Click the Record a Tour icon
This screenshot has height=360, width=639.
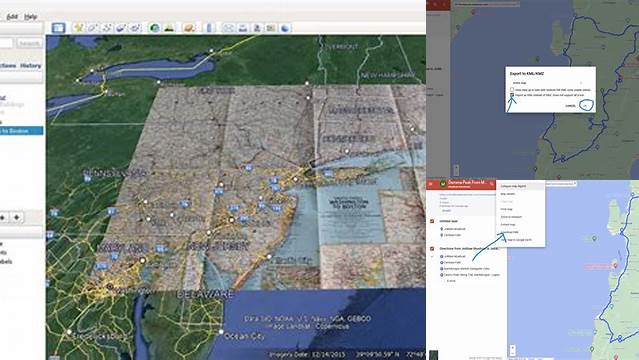pos(135,28)
